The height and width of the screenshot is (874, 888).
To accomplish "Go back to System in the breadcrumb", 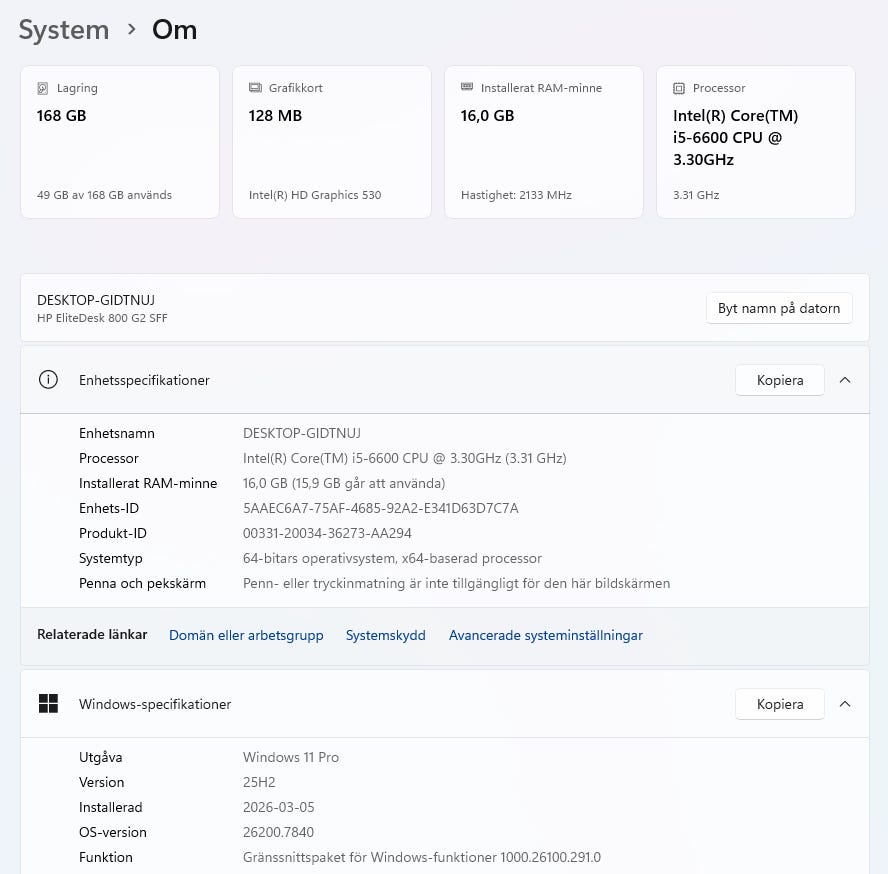I will click(64, 30).
